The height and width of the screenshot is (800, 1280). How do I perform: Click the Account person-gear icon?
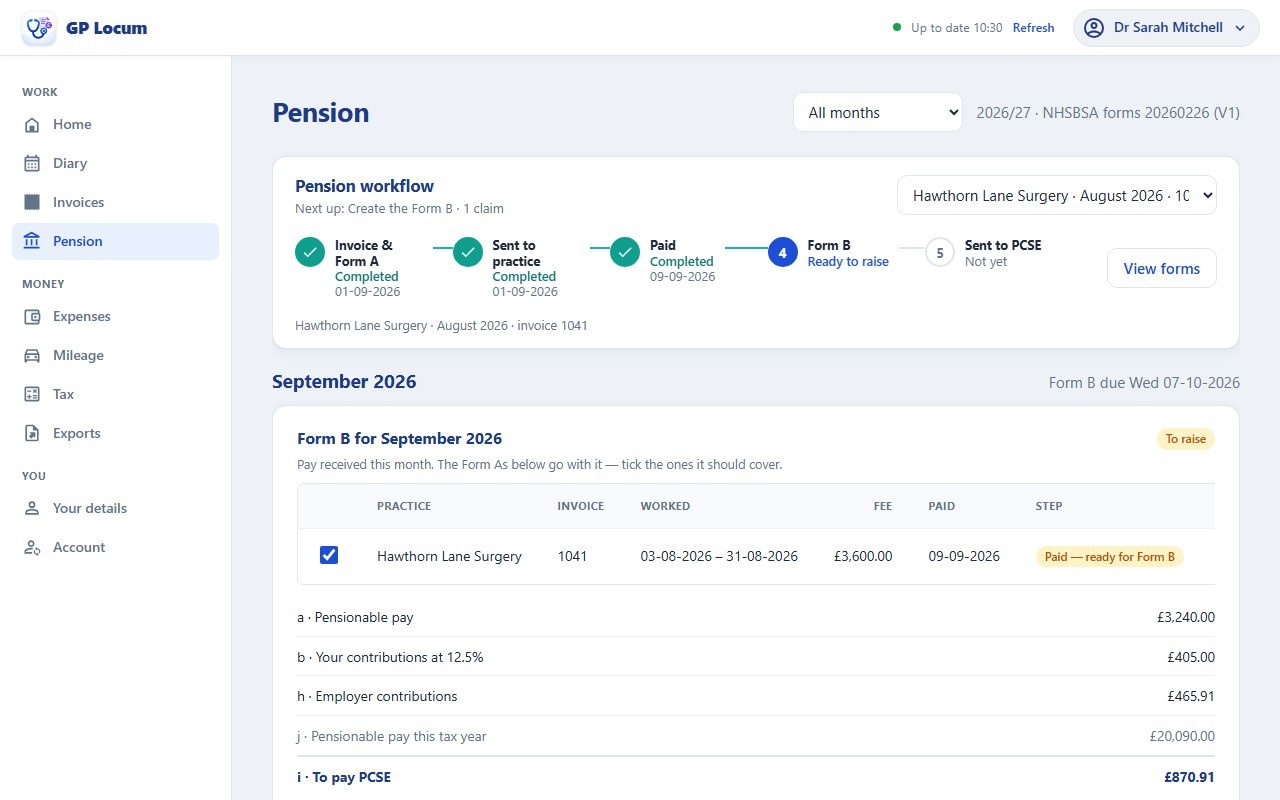pos(32,548)
